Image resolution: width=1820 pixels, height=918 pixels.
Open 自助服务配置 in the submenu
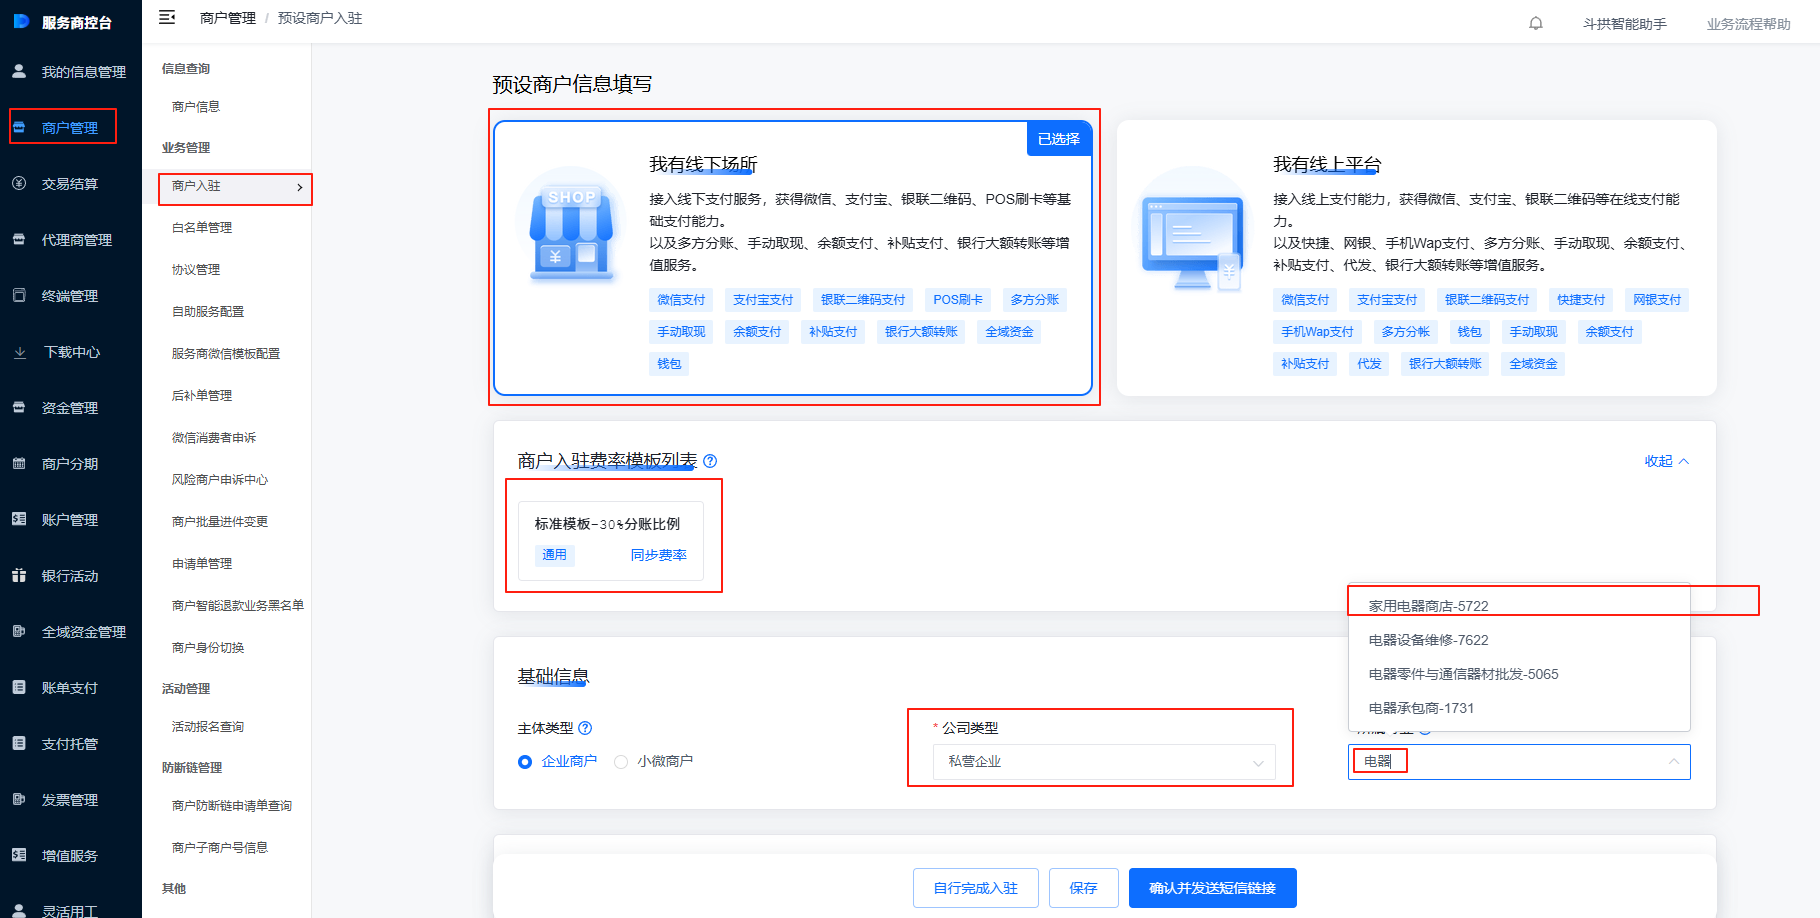208,311
